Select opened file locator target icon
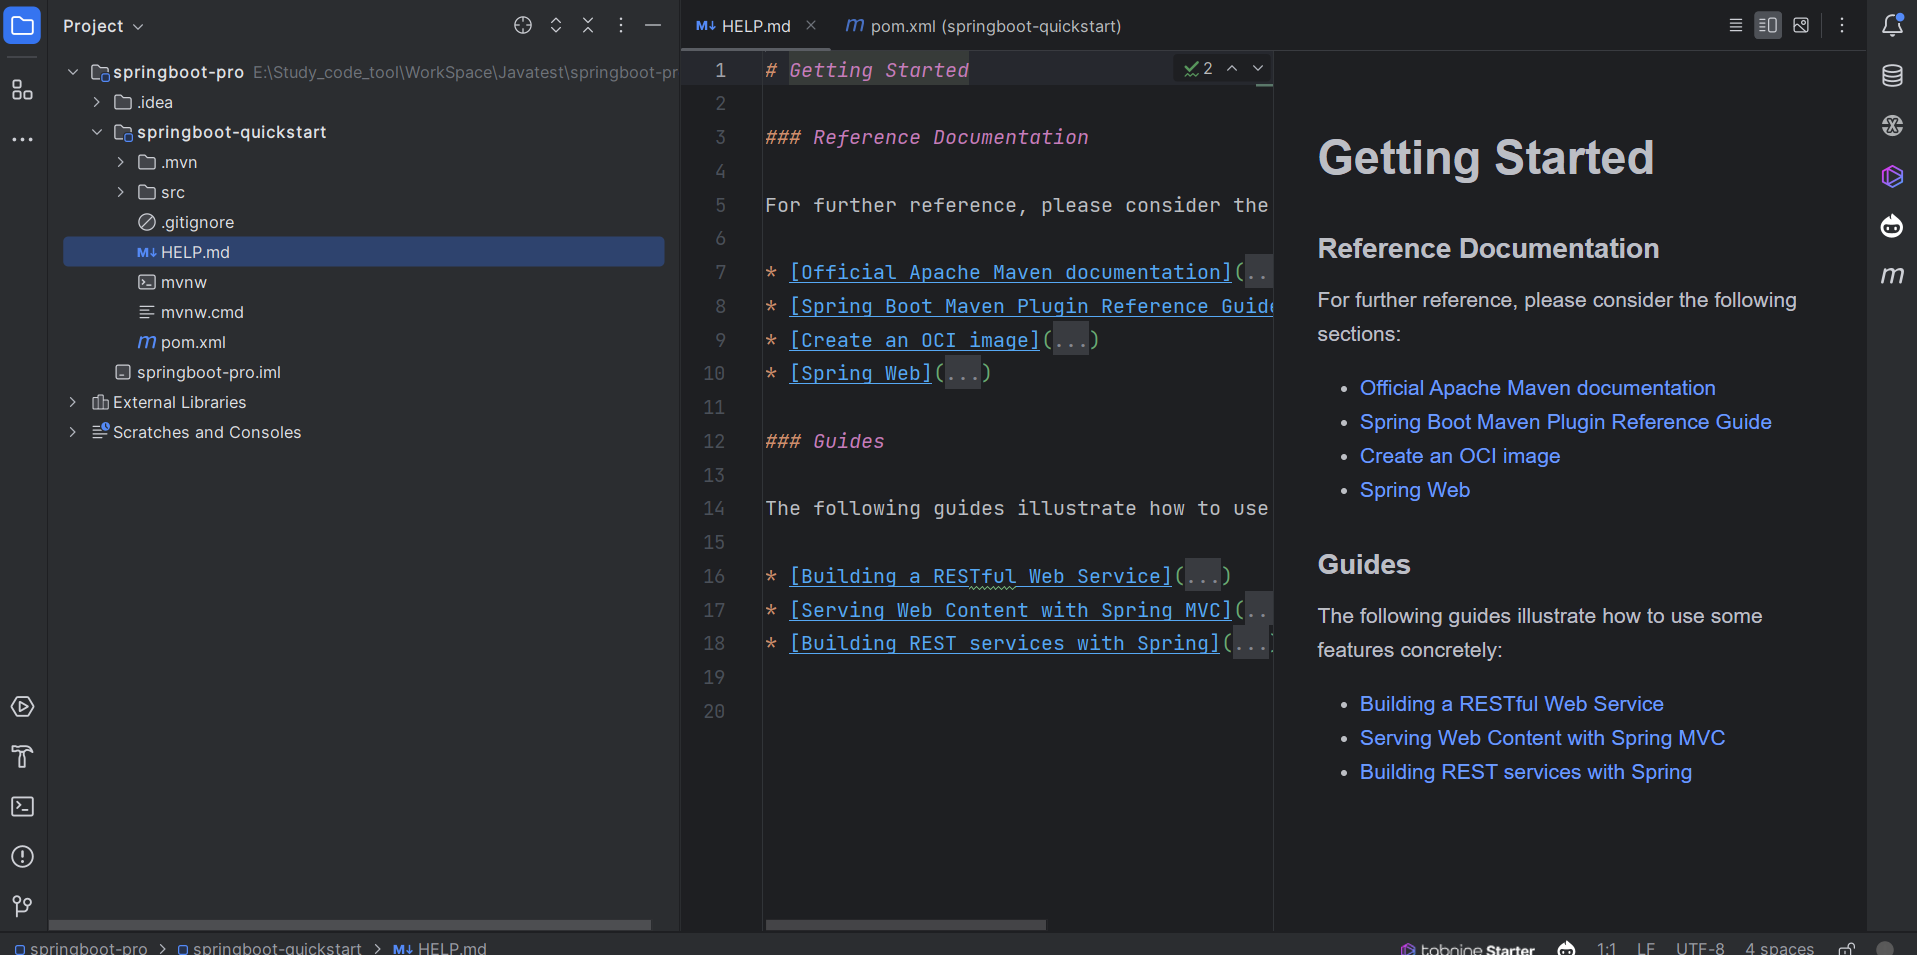Image resolution: width=1917 pixels, height=955 pixels. pyautogui.click(x=523, y=26)
